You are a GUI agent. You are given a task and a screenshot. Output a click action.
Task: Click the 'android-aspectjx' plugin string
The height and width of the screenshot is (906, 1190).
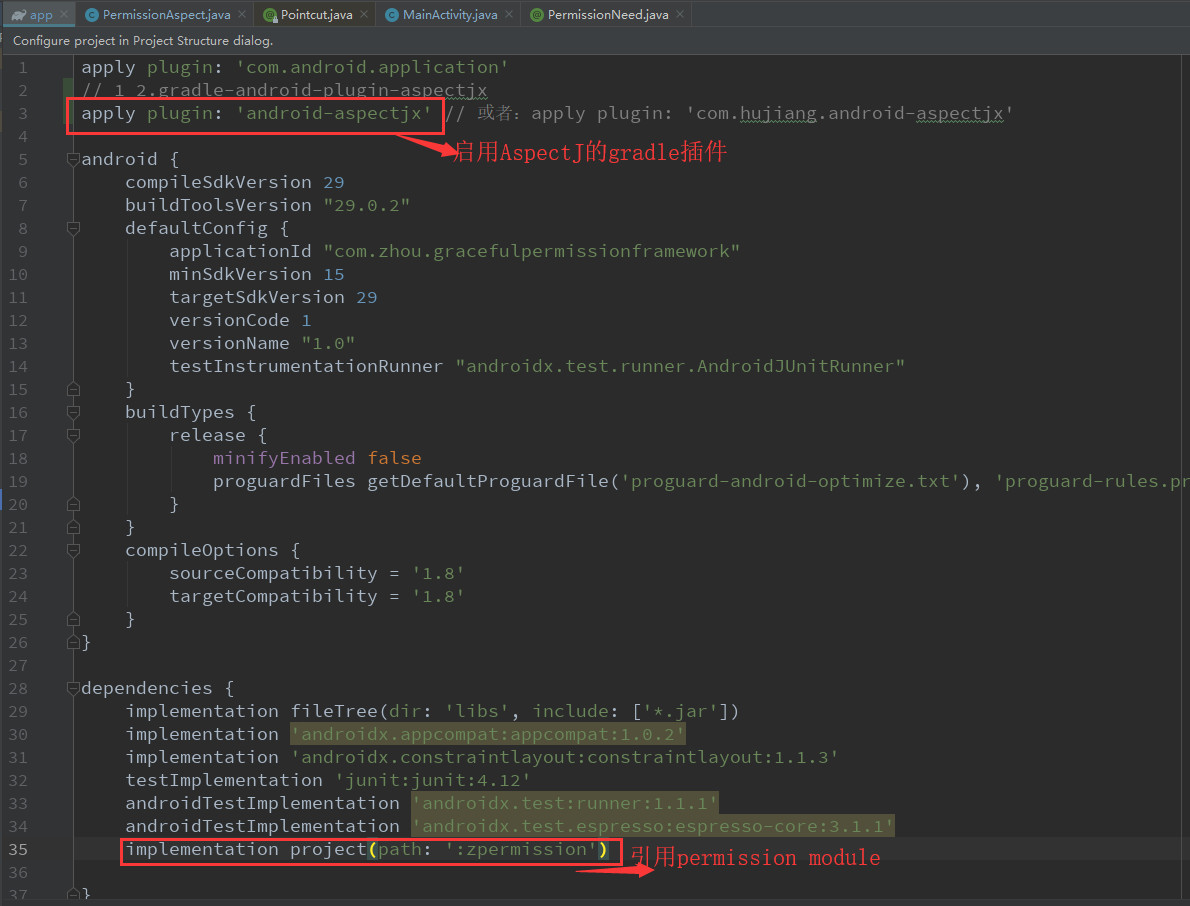click(x=334, y=113)
